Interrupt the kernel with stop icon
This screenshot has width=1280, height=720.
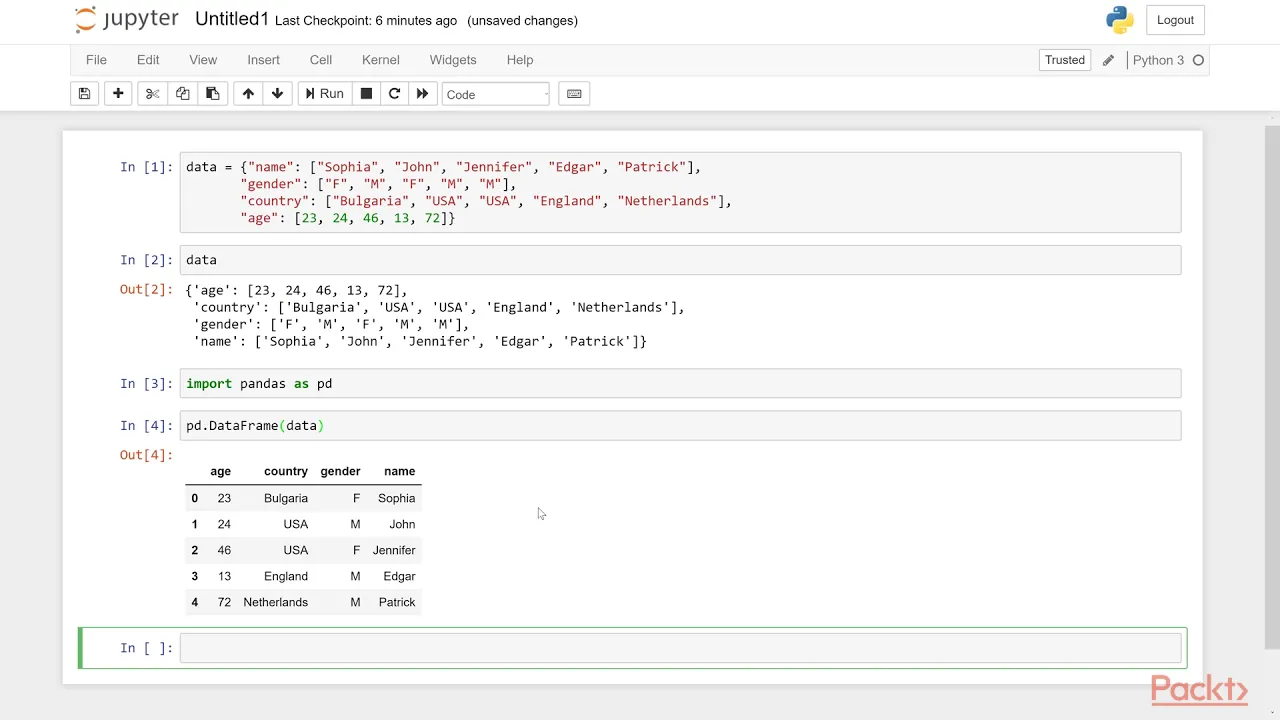[x=366, y=94]
